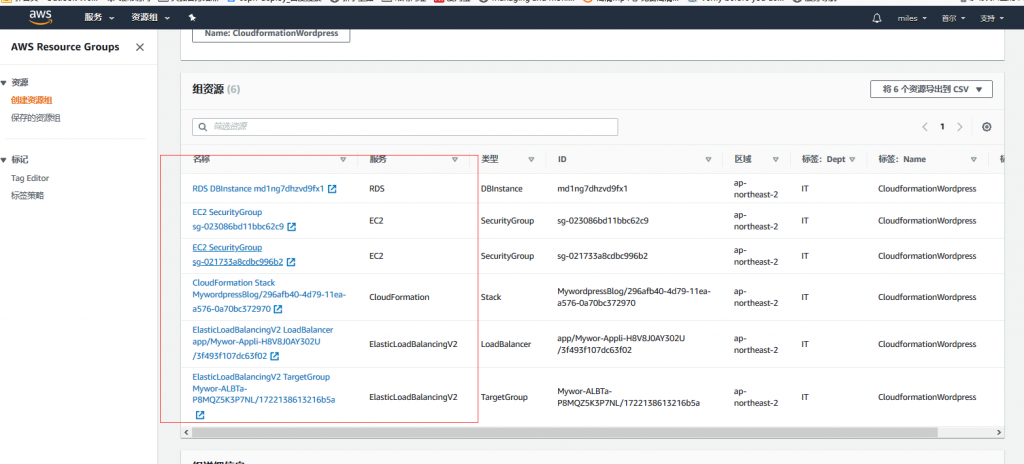Screen dimensions: 1024x464
Task: Open the AWS logo home link
Action: (40, 17)
